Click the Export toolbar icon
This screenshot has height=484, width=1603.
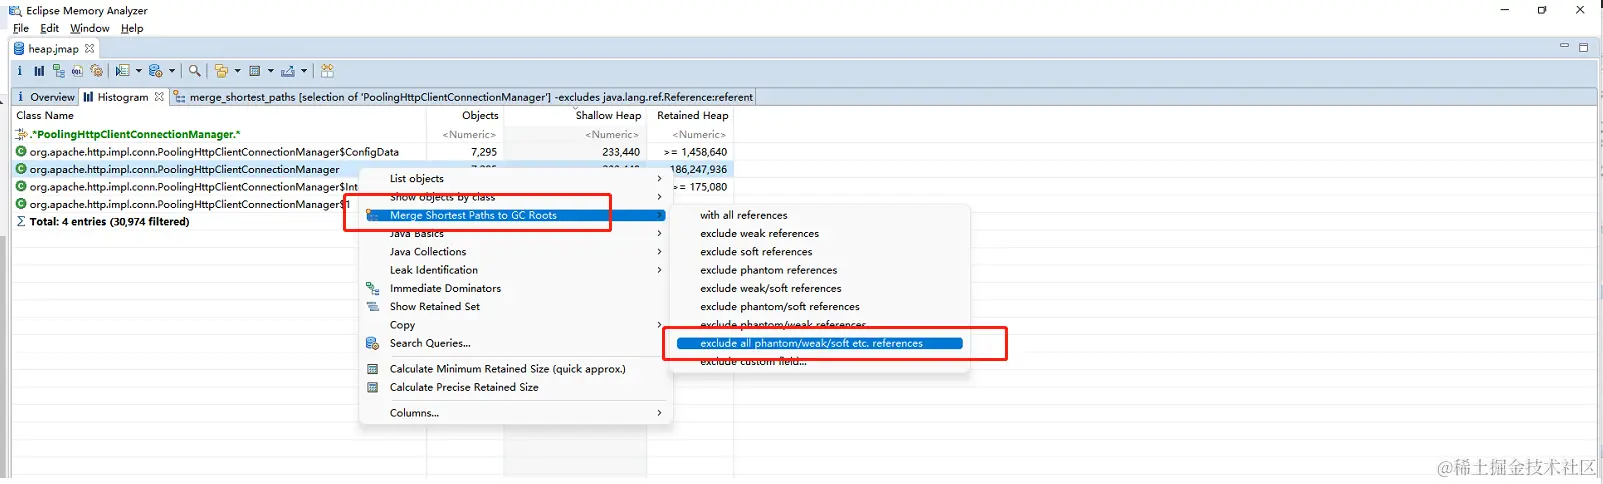click(288, 71)
